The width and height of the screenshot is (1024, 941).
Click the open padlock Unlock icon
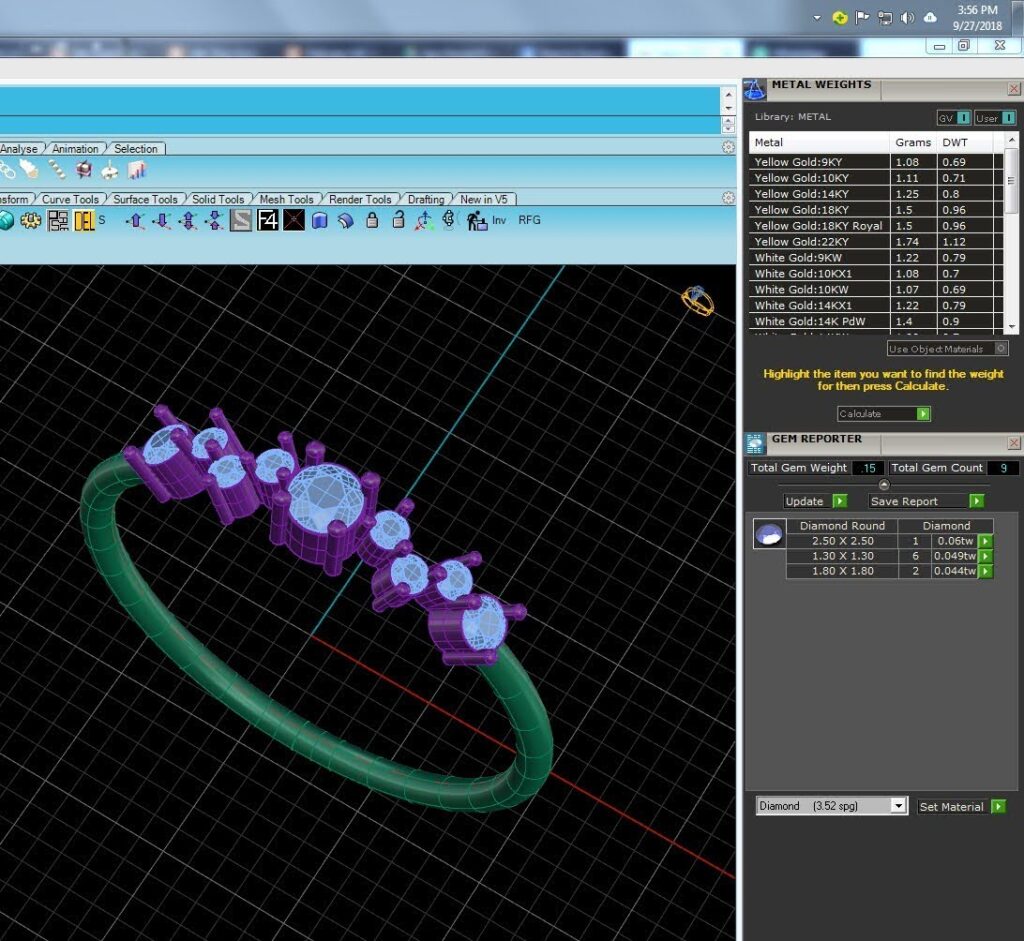tap(398, 220)
